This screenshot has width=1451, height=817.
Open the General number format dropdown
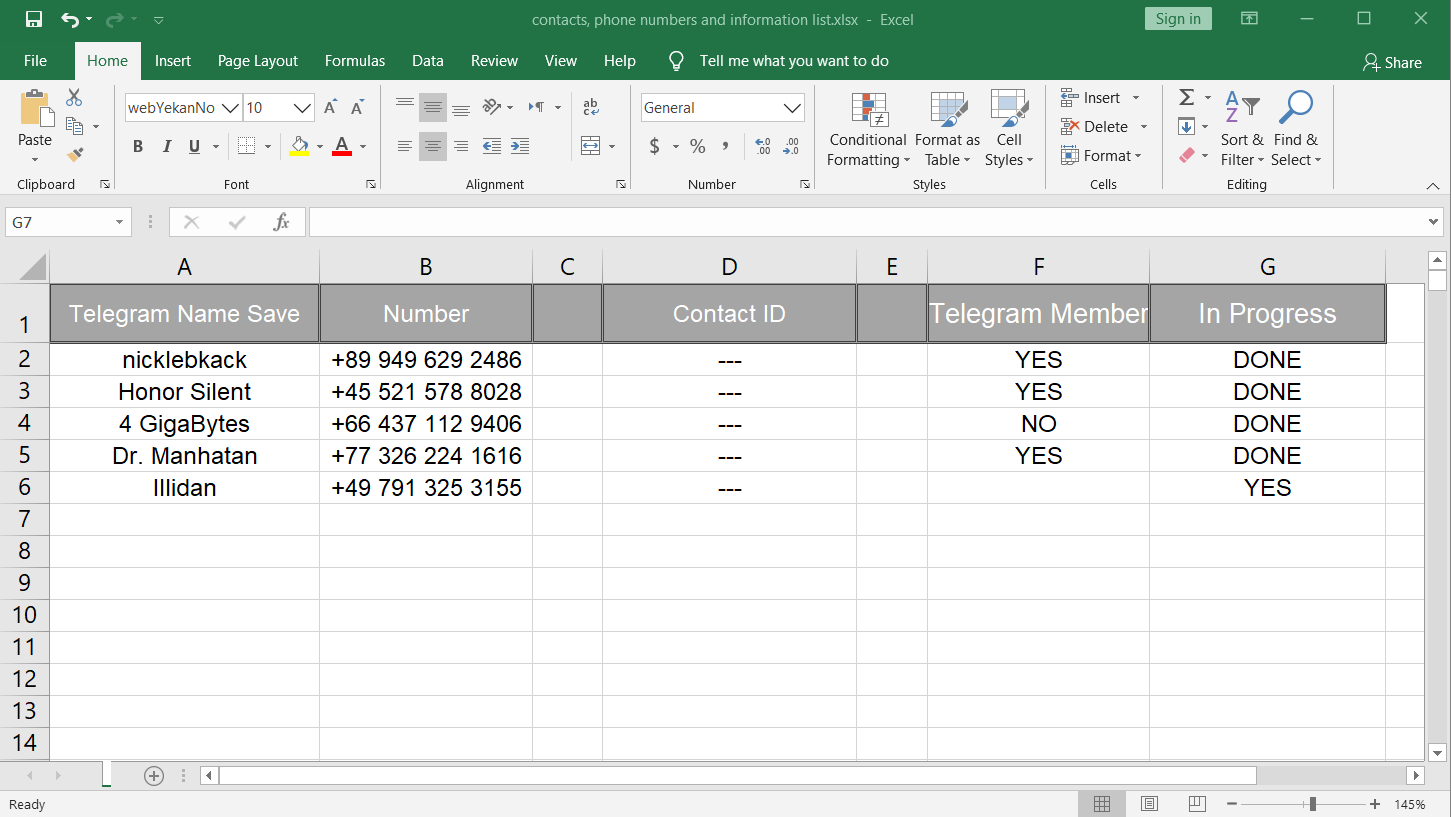click(x=793, y=108)
